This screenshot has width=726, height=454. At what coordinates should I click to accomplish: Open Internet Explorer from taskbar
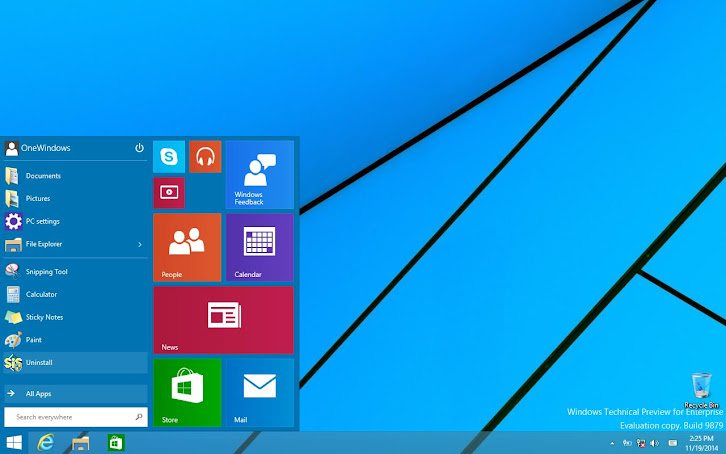point(45,443)
